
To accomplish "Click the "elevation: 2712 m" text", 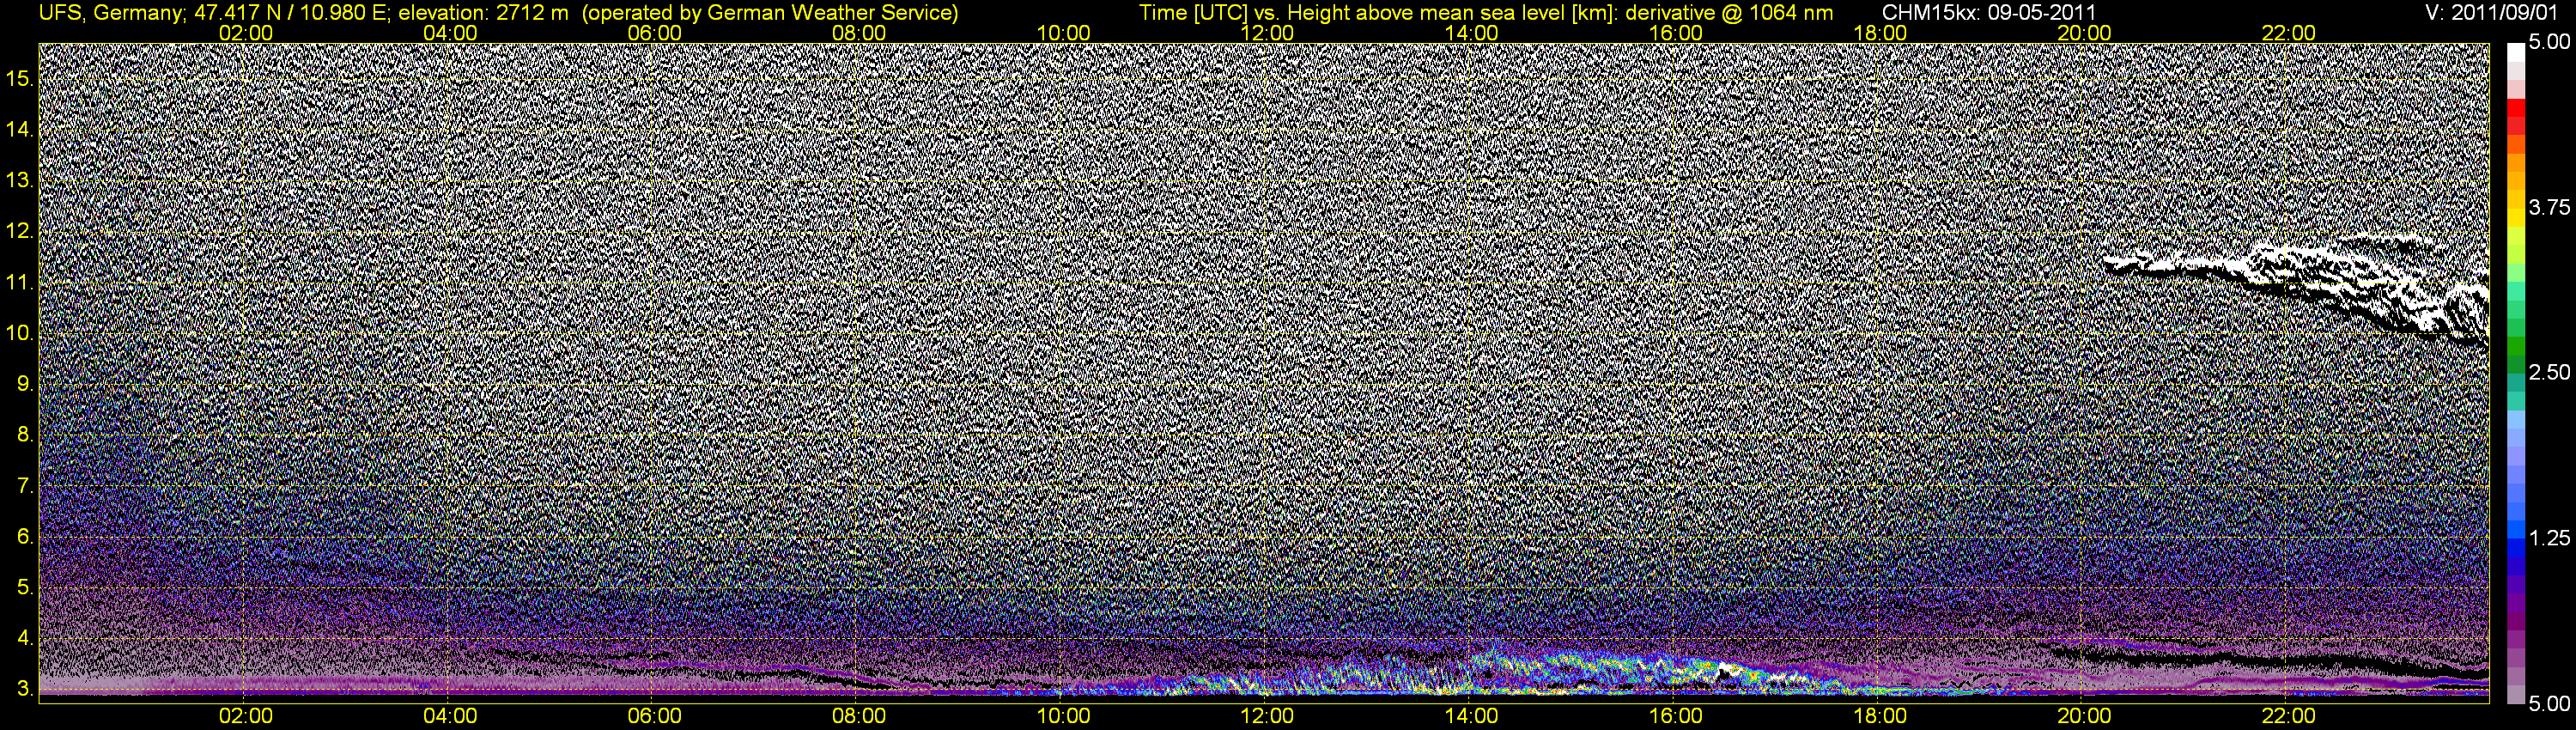I will point(483,13).
